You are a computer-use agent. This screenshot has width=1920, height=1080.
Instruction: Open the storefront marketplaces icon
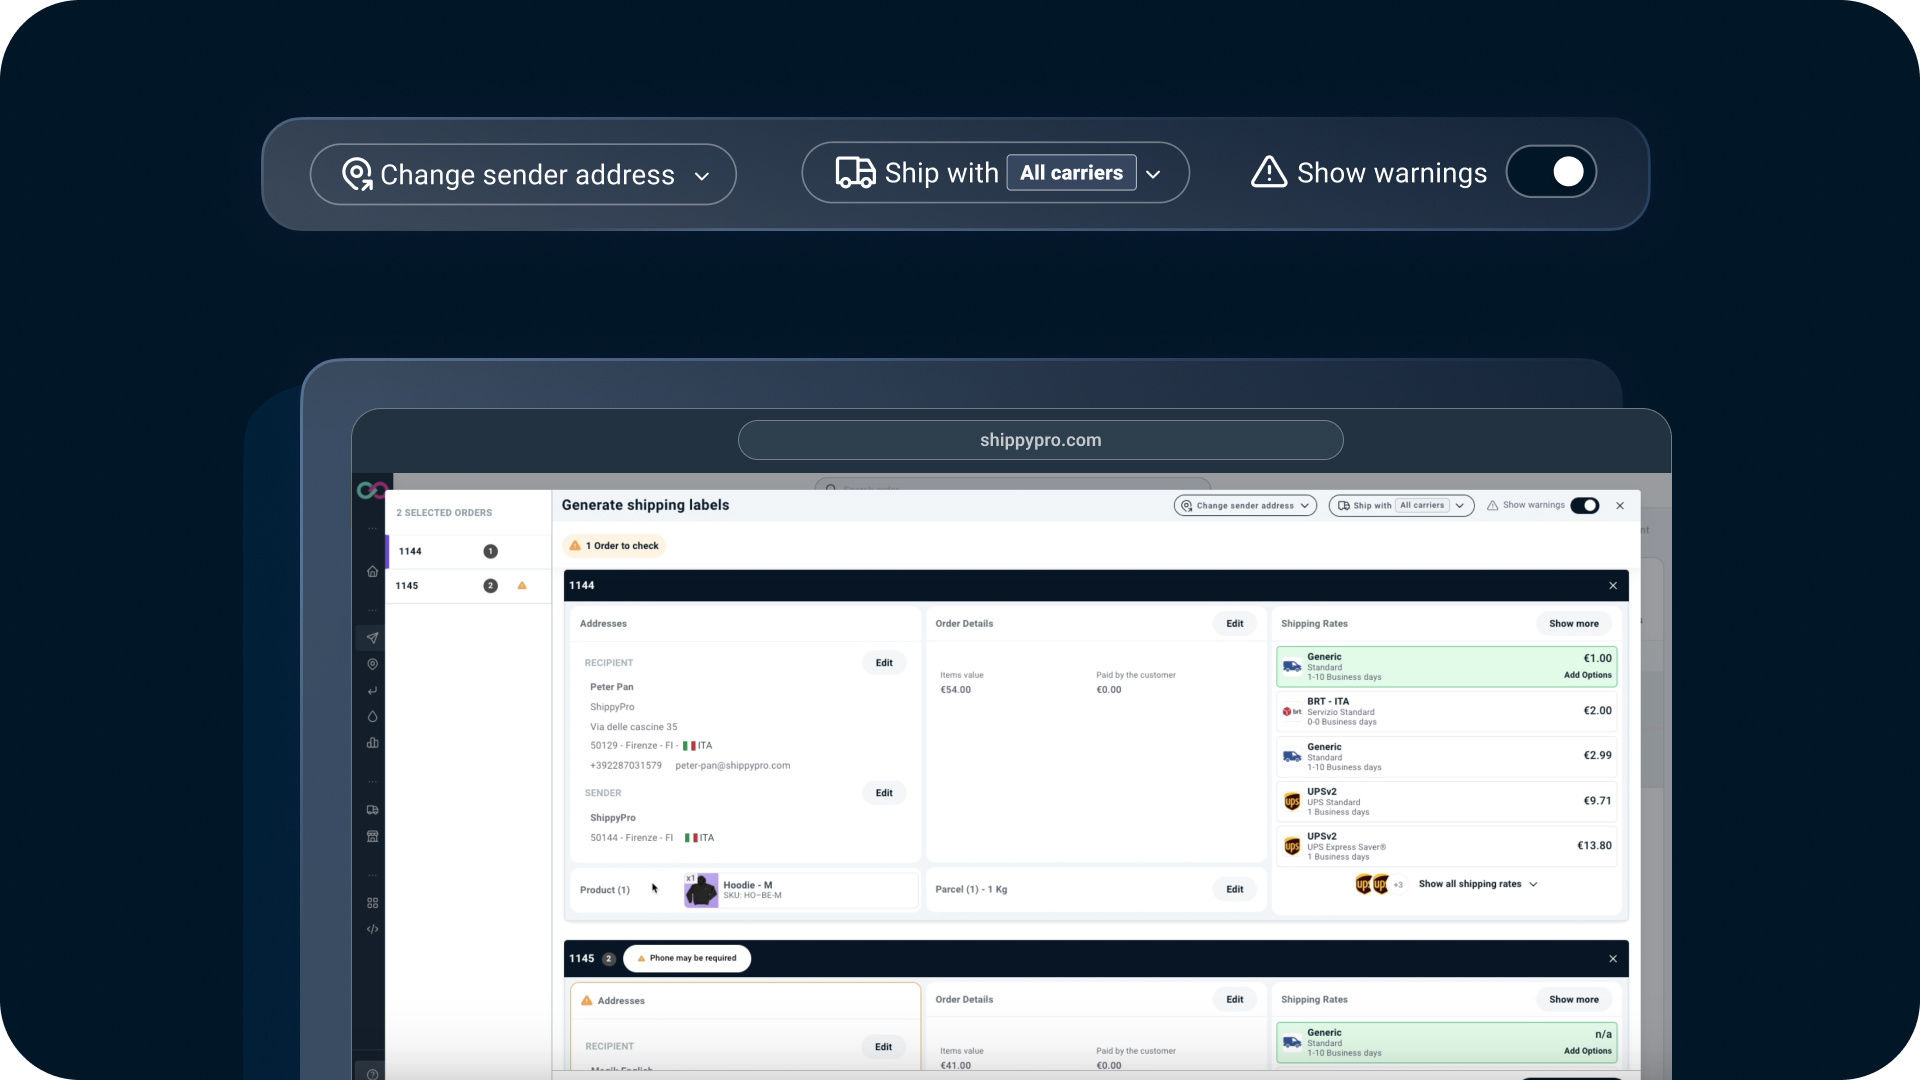pyautogui.click(x=372, y=836)
